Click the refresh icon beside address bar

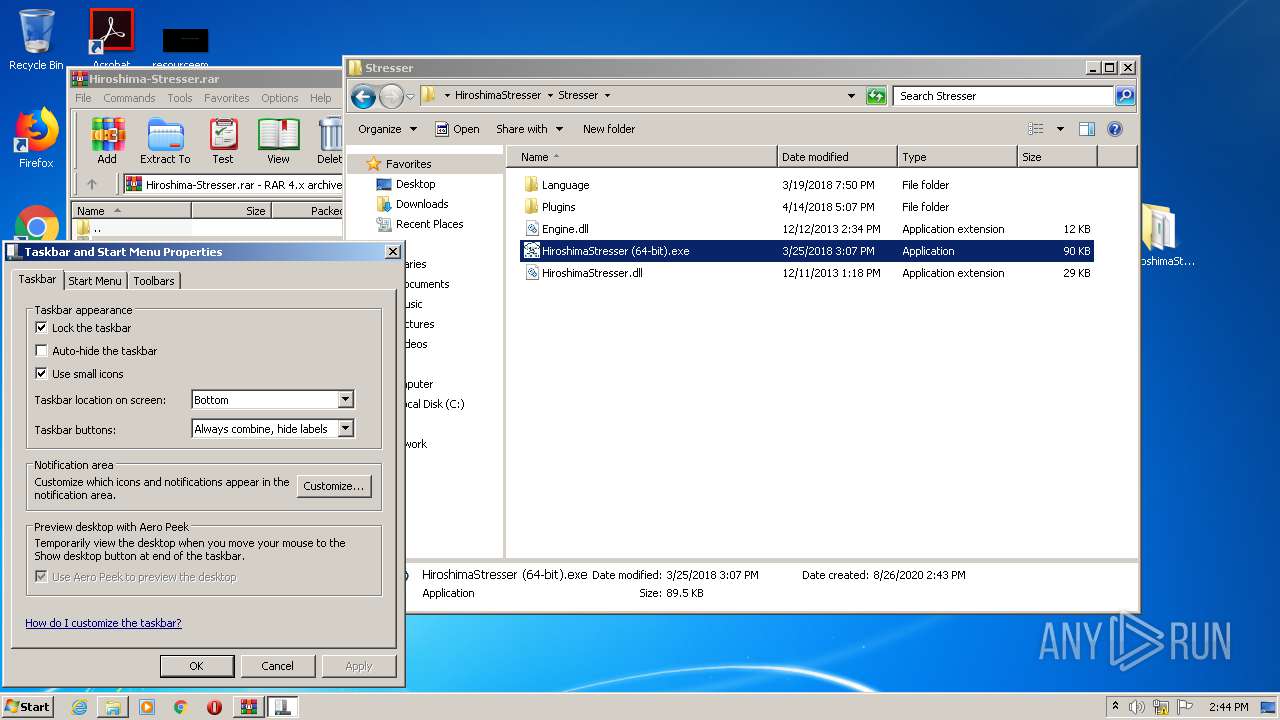click(x=876, y=96)
